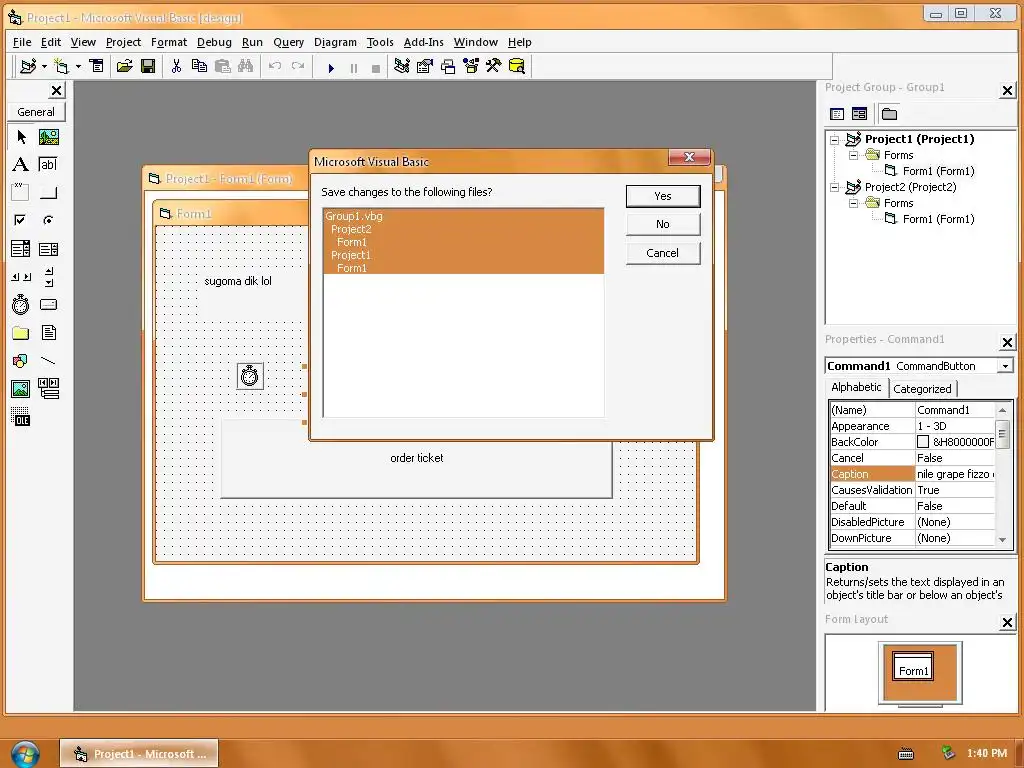Click the BackColor color swatch in properties
Viewport: 1024px width, 768px height.
[x=923, y=442]
